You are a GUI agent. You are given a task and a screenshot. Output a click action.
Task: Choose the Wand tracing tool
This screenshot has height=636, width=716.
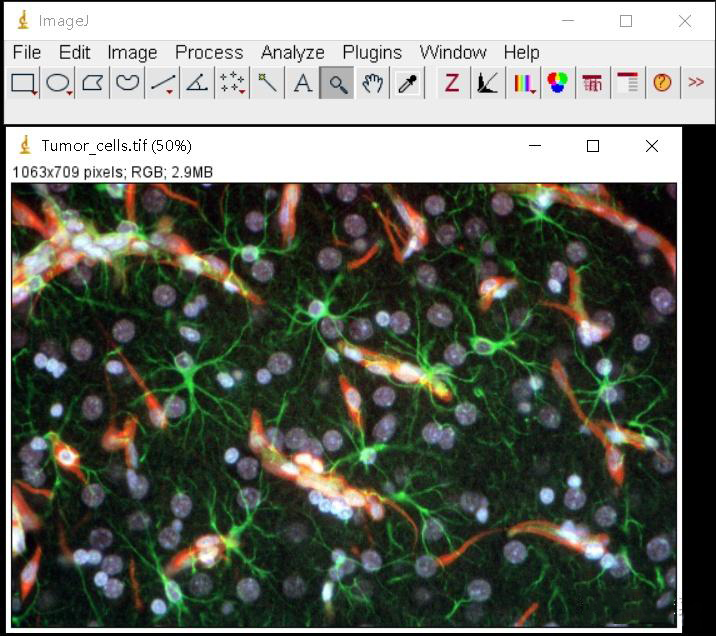point(267,83)
